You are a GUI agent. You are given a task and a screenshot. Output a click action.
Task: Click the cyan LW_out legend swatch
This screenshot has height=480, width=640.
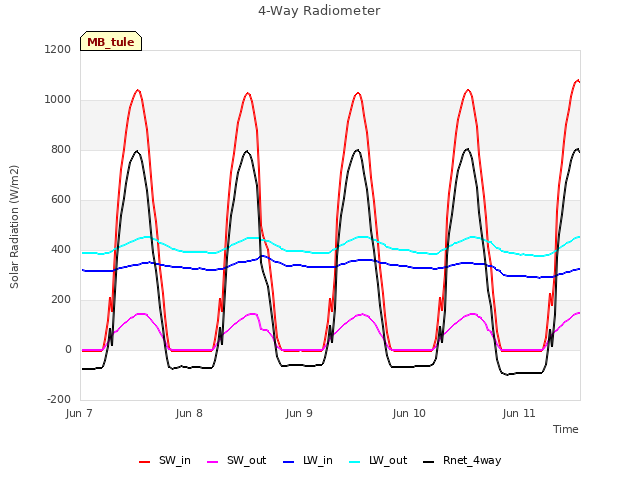[x=355, y=462]
